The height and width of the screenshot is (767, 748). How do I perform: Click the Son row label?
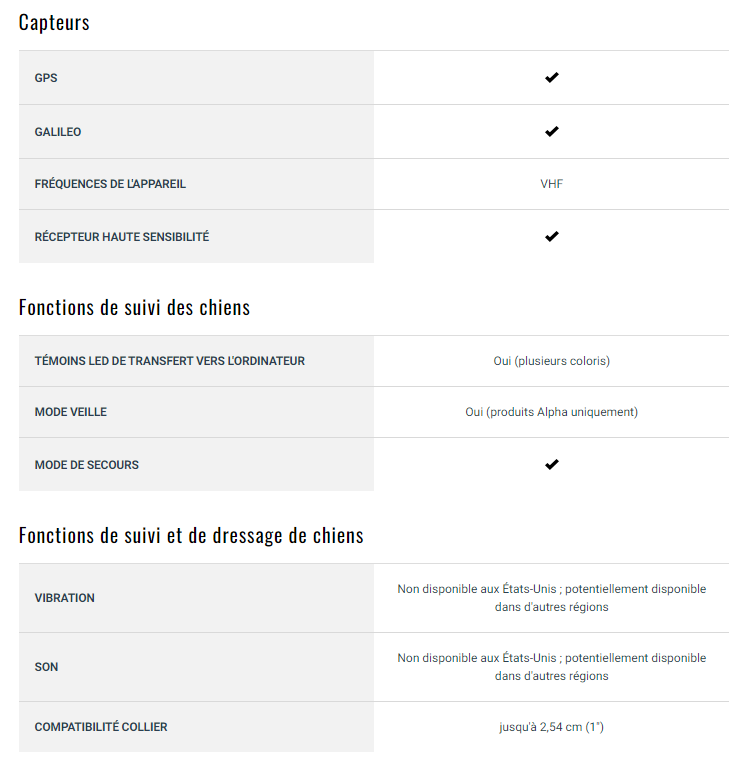[x=46, y=667]
